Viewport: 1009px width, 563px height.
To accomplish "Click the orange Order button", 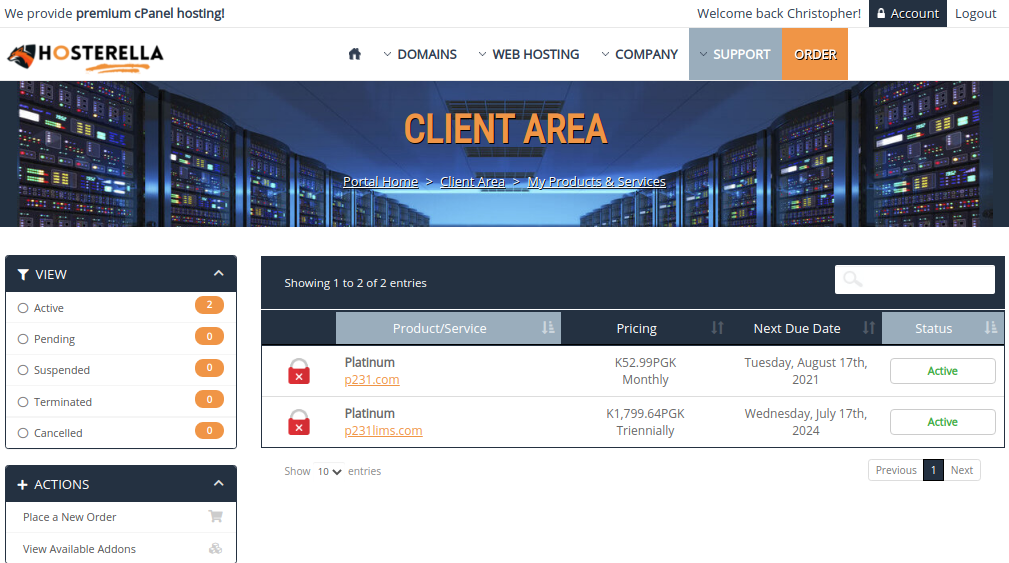I will click(x=815, y=54).
